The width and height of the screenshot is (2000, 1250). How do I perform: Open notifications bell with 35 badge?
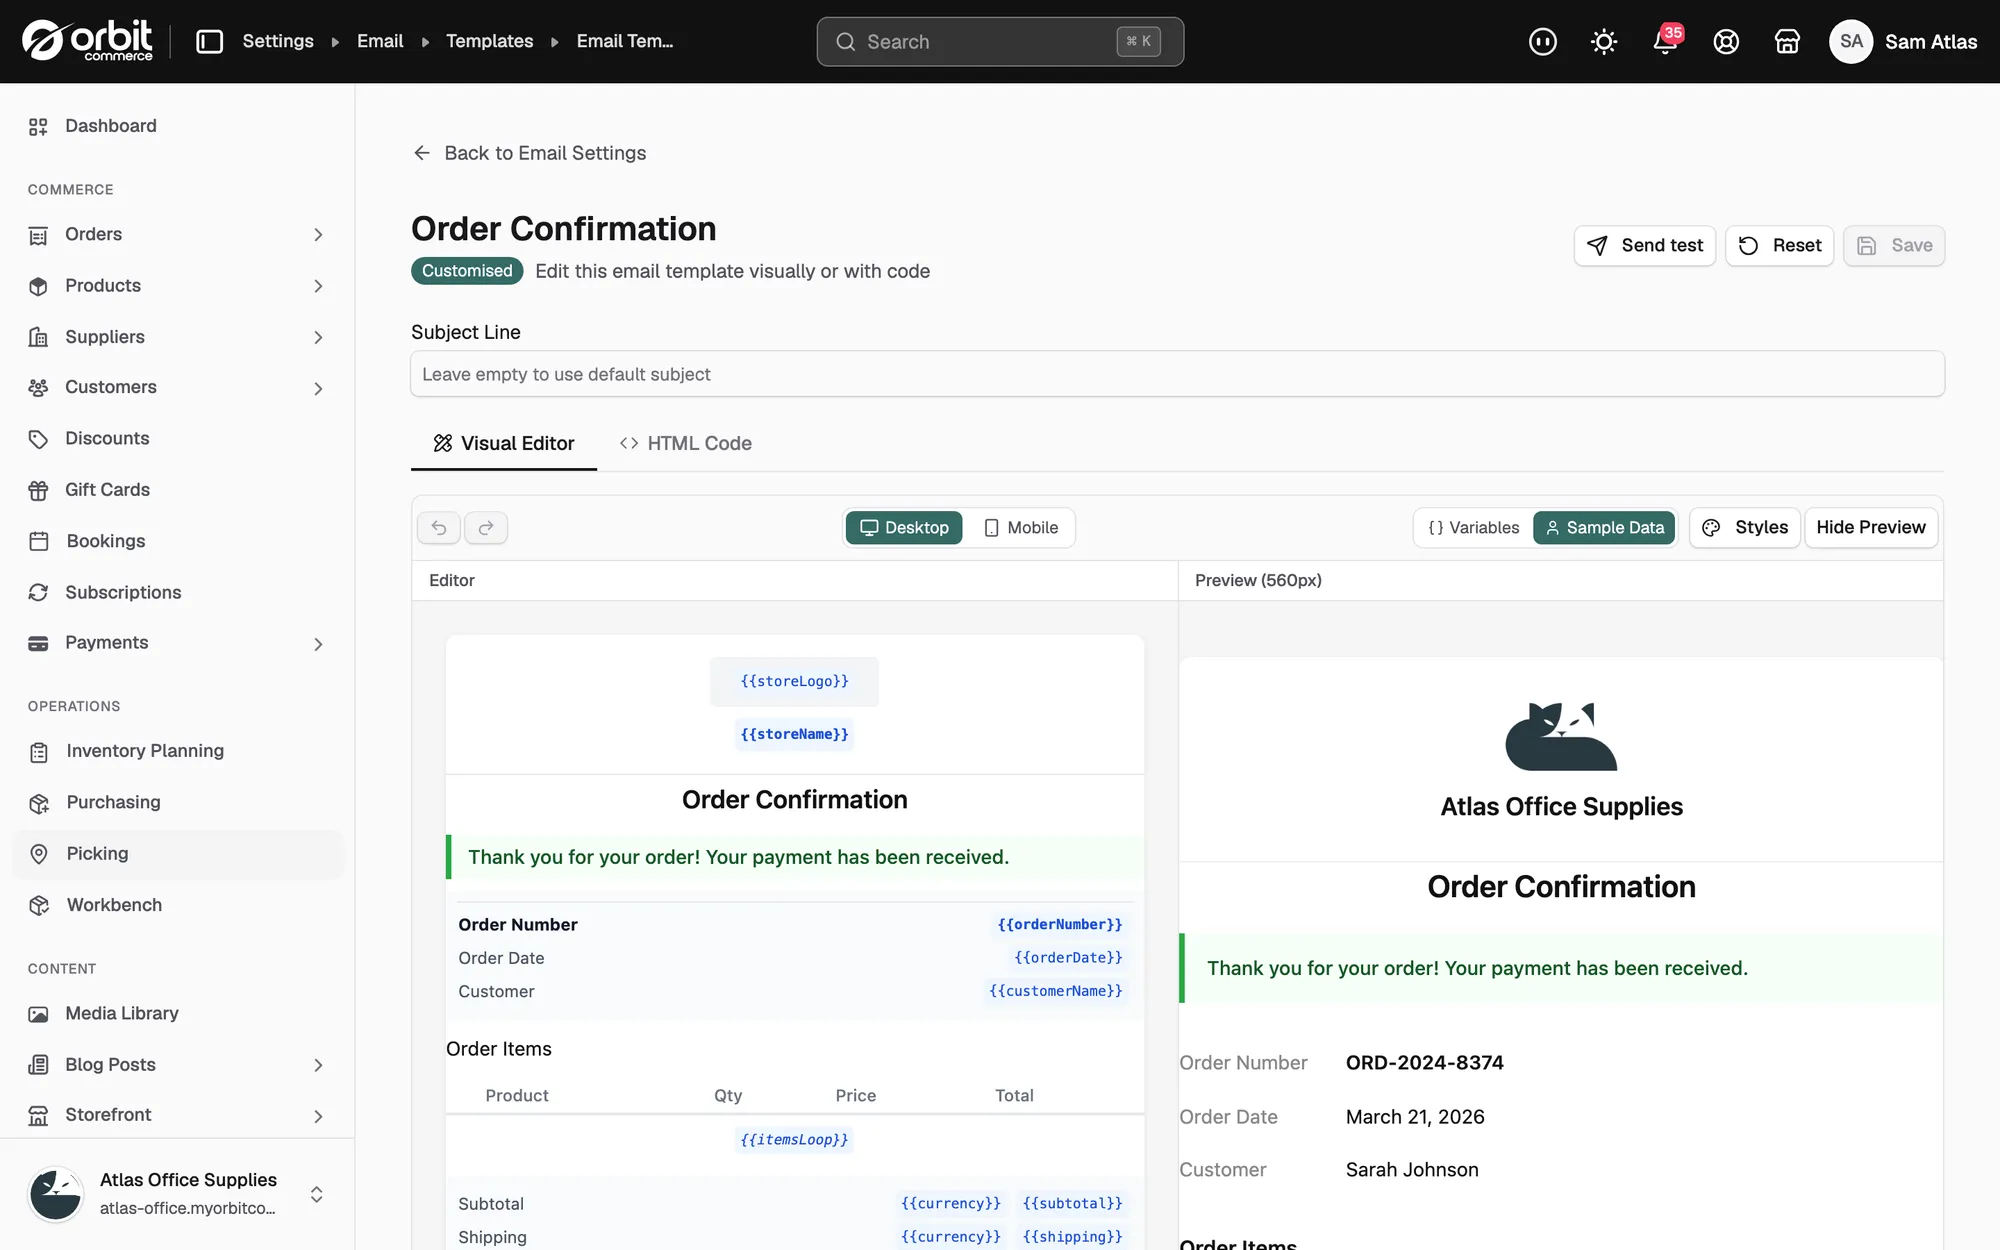(x=1665, y=41)
